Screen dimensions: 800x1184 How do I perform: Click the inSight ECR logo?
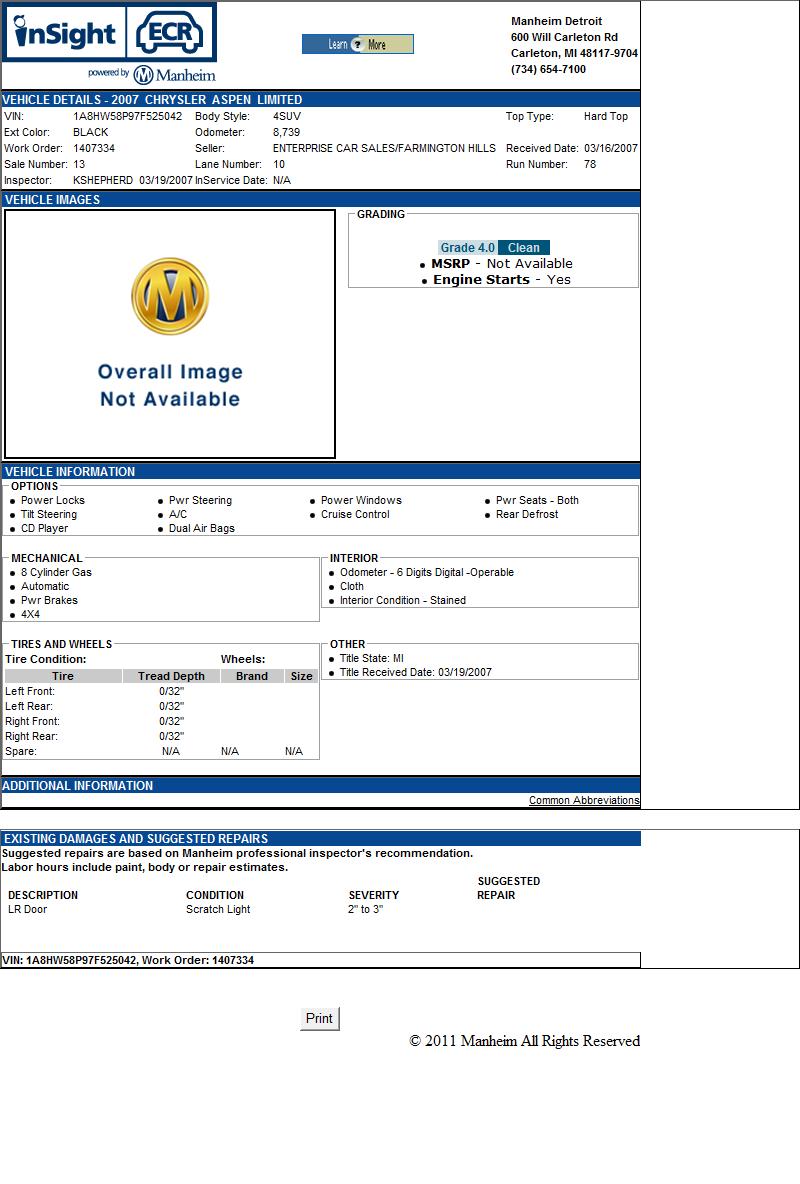click(110, 32)
